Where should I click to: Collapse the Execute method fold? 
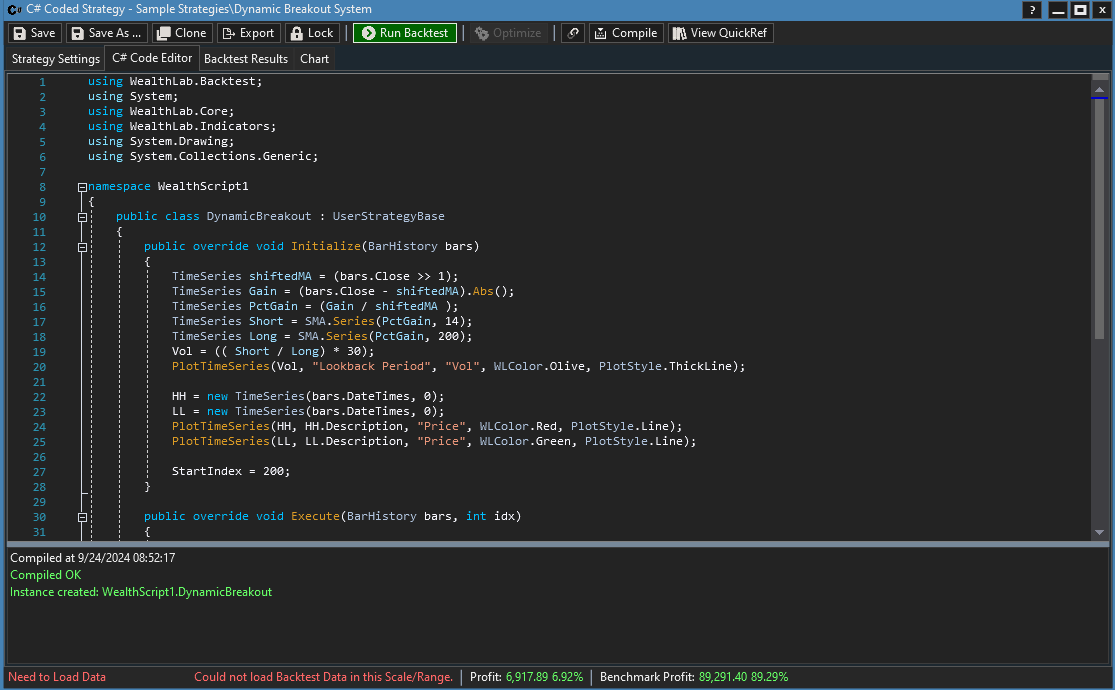pyautogui.click(x=82, y=517)
